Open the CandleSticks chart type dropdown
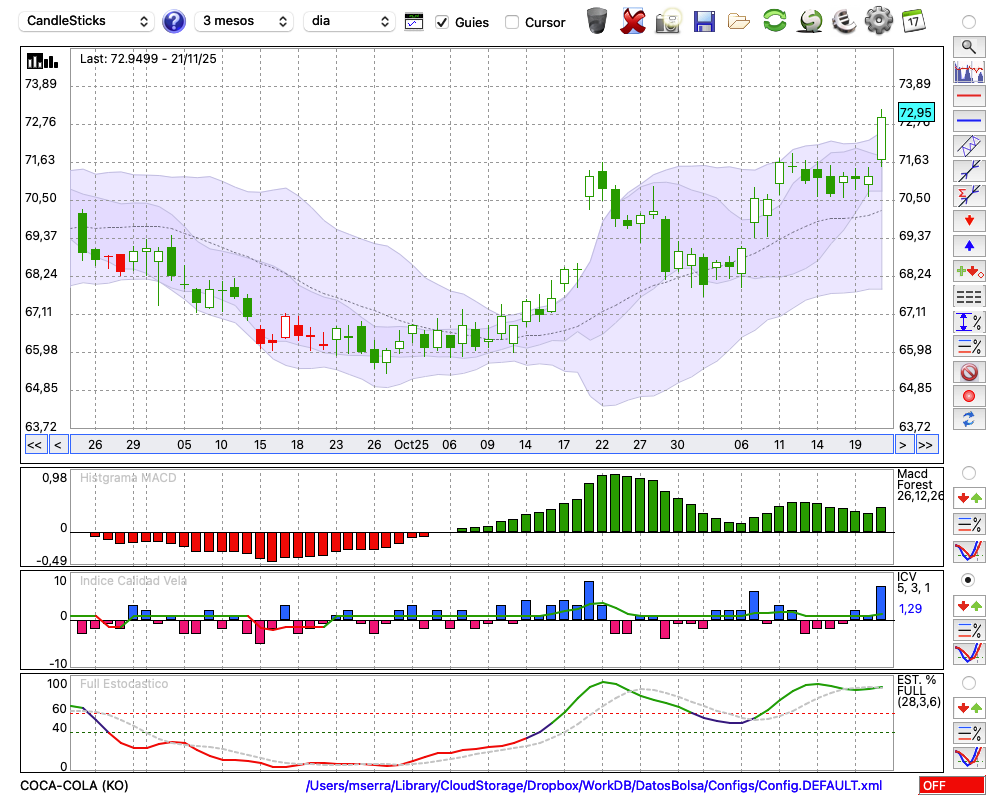 tap(88, 21)
